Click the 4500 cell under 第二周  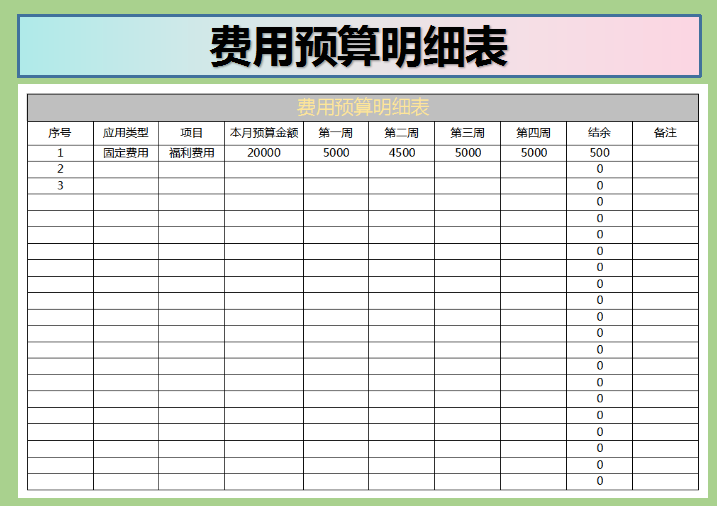401,153
